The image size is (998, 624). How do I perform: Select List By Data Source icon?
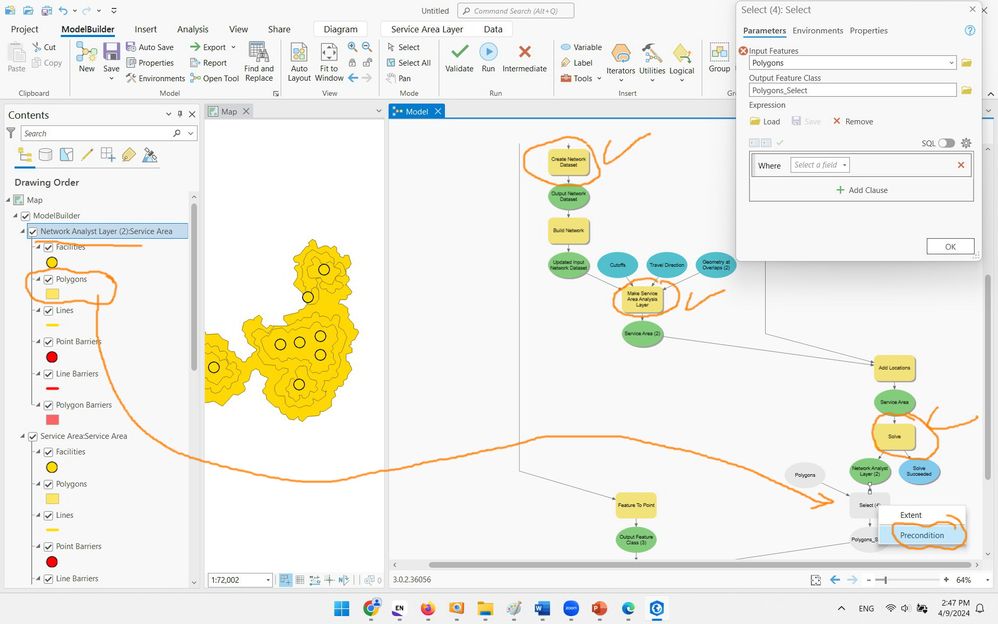tap(45, 155)
